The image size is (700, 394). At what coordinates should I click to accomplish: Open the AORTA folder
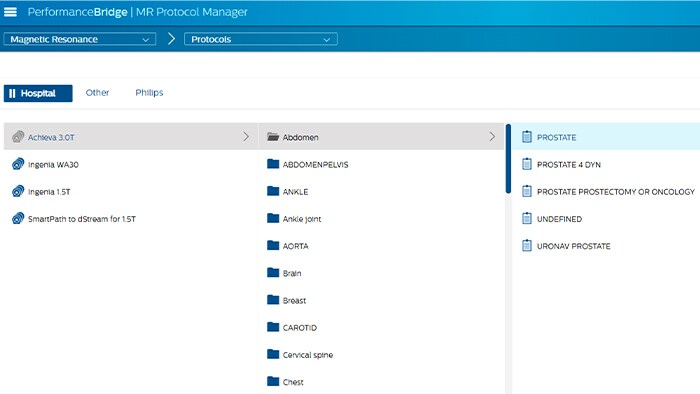tap(295, 246)
